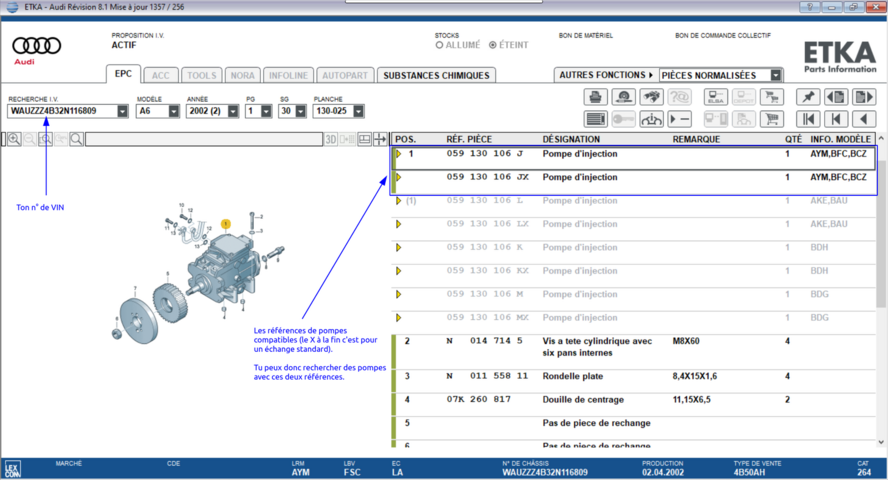The width and height of the screenshot is (888, 480).
Task: Click the DÉSIGNATION column header
Action: pyautogui.click(x=571, y=139)
